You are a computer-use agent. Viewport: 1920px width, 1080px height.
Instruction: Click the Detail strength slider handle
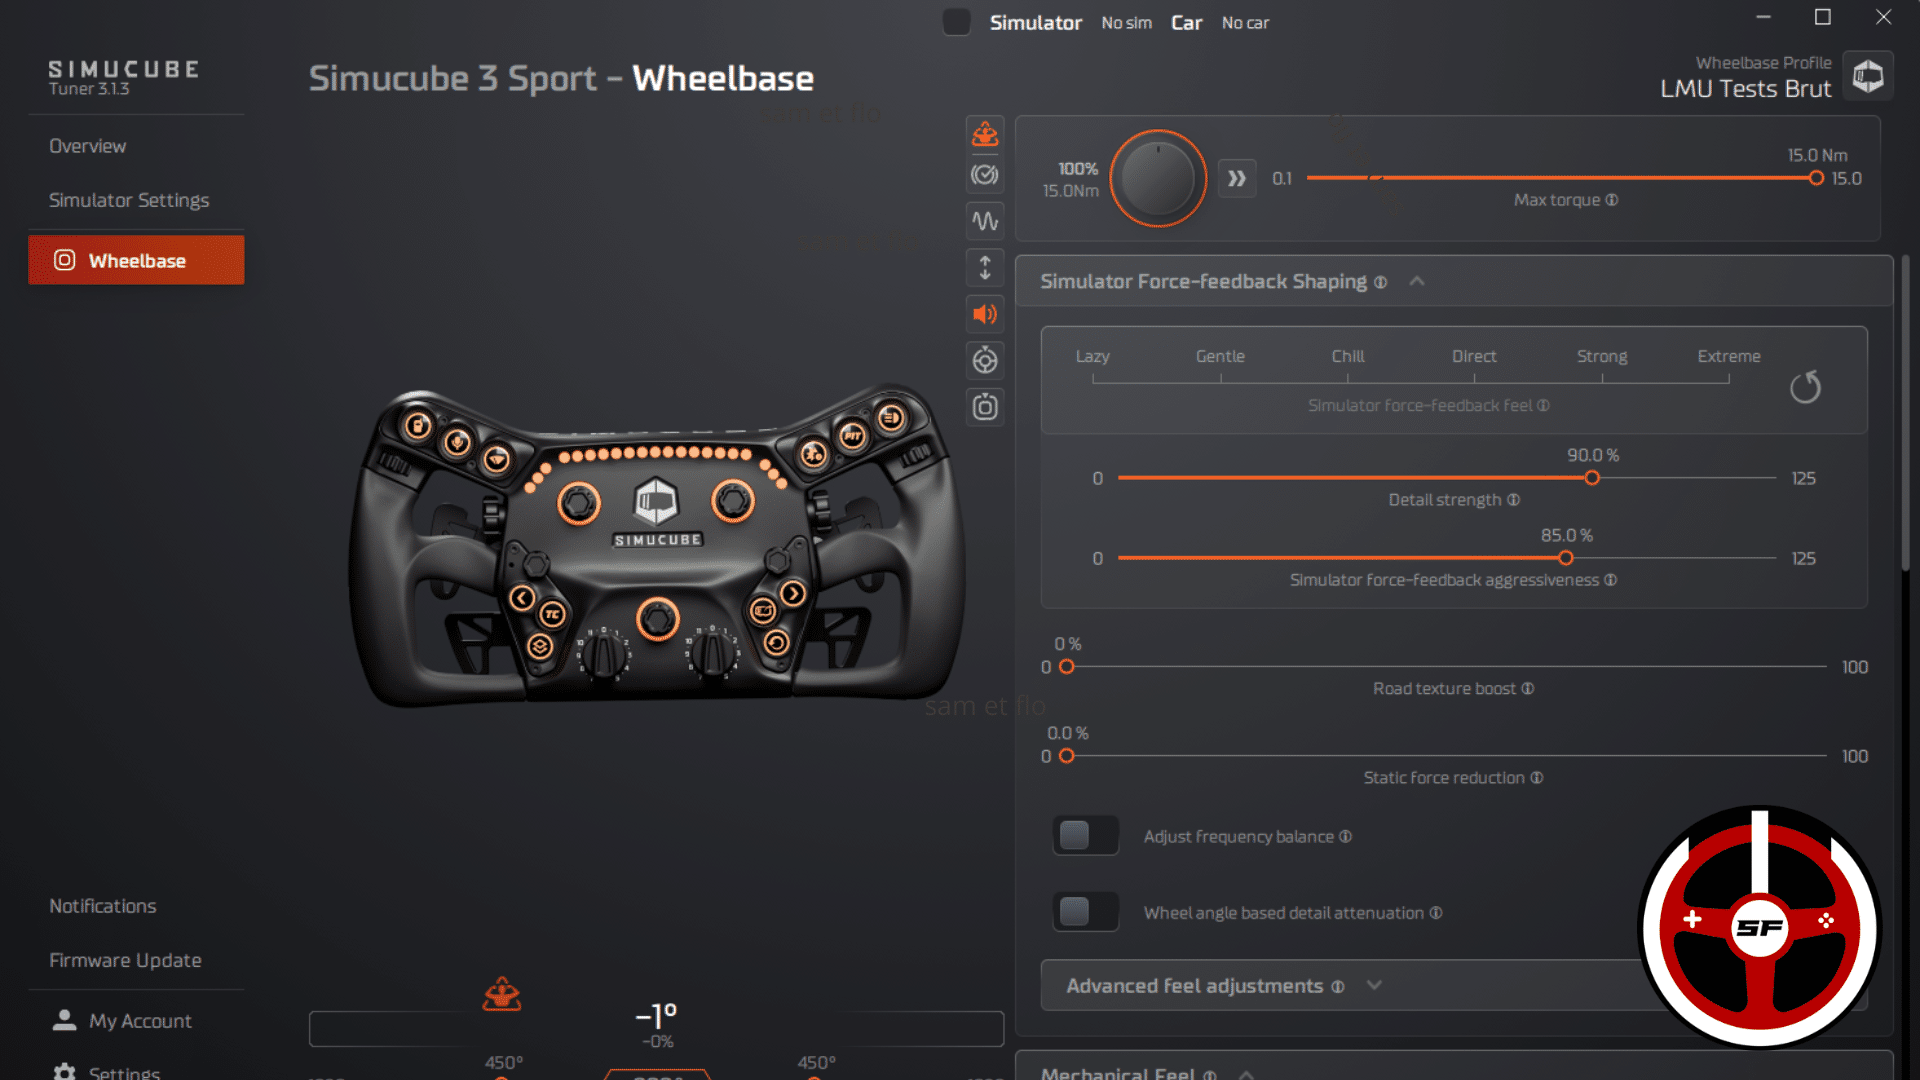tap(1592, 478)
